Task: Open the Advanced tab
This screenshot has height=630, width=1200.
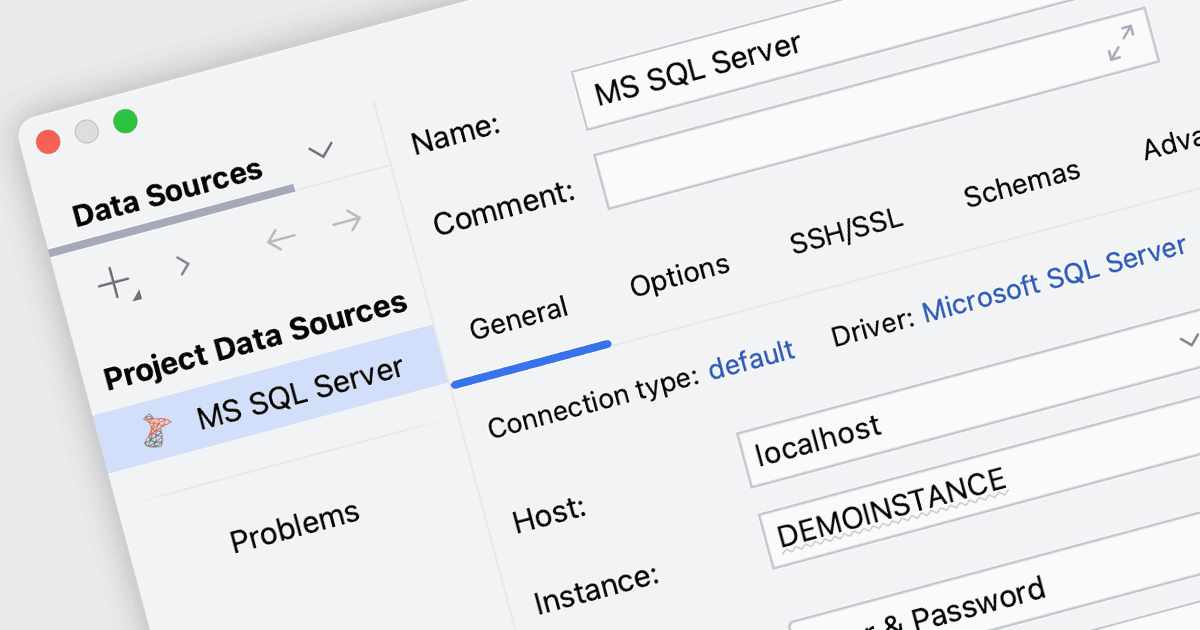Action: 1172,146
